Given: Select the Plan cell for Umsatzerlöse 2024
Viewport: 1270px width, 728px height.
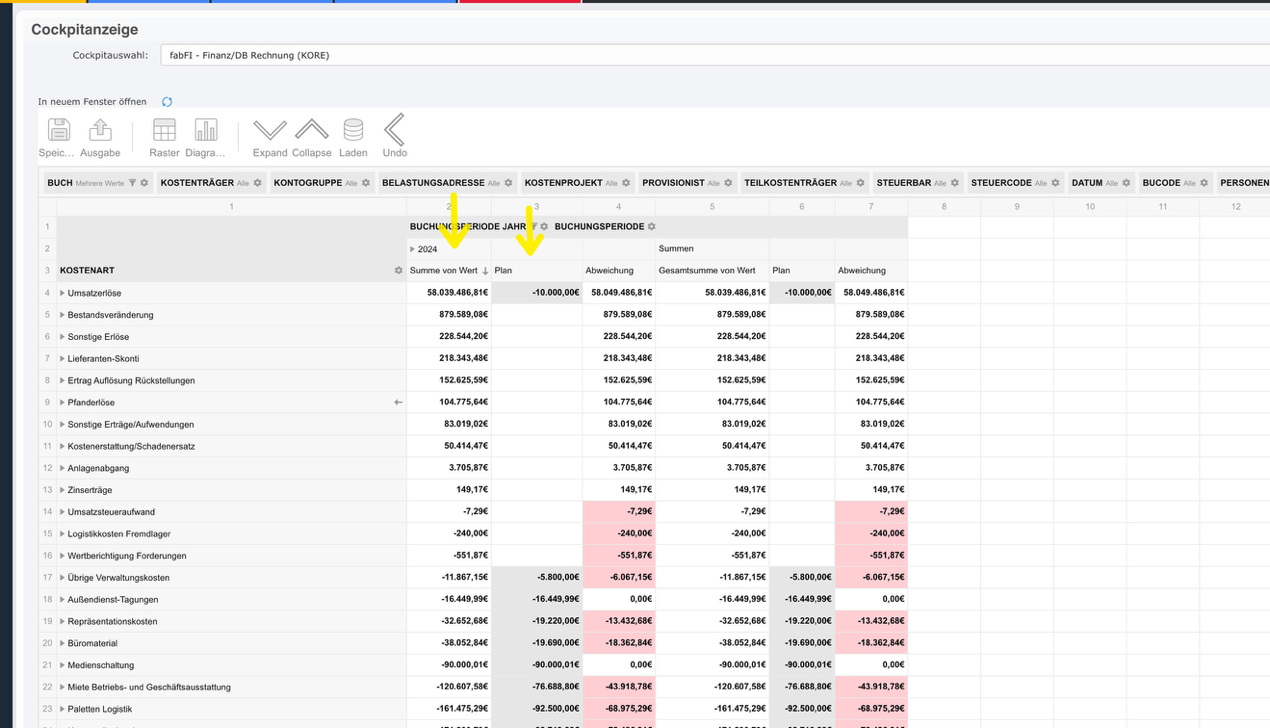Looking at the screenshot, I should [x=537, y=293].
